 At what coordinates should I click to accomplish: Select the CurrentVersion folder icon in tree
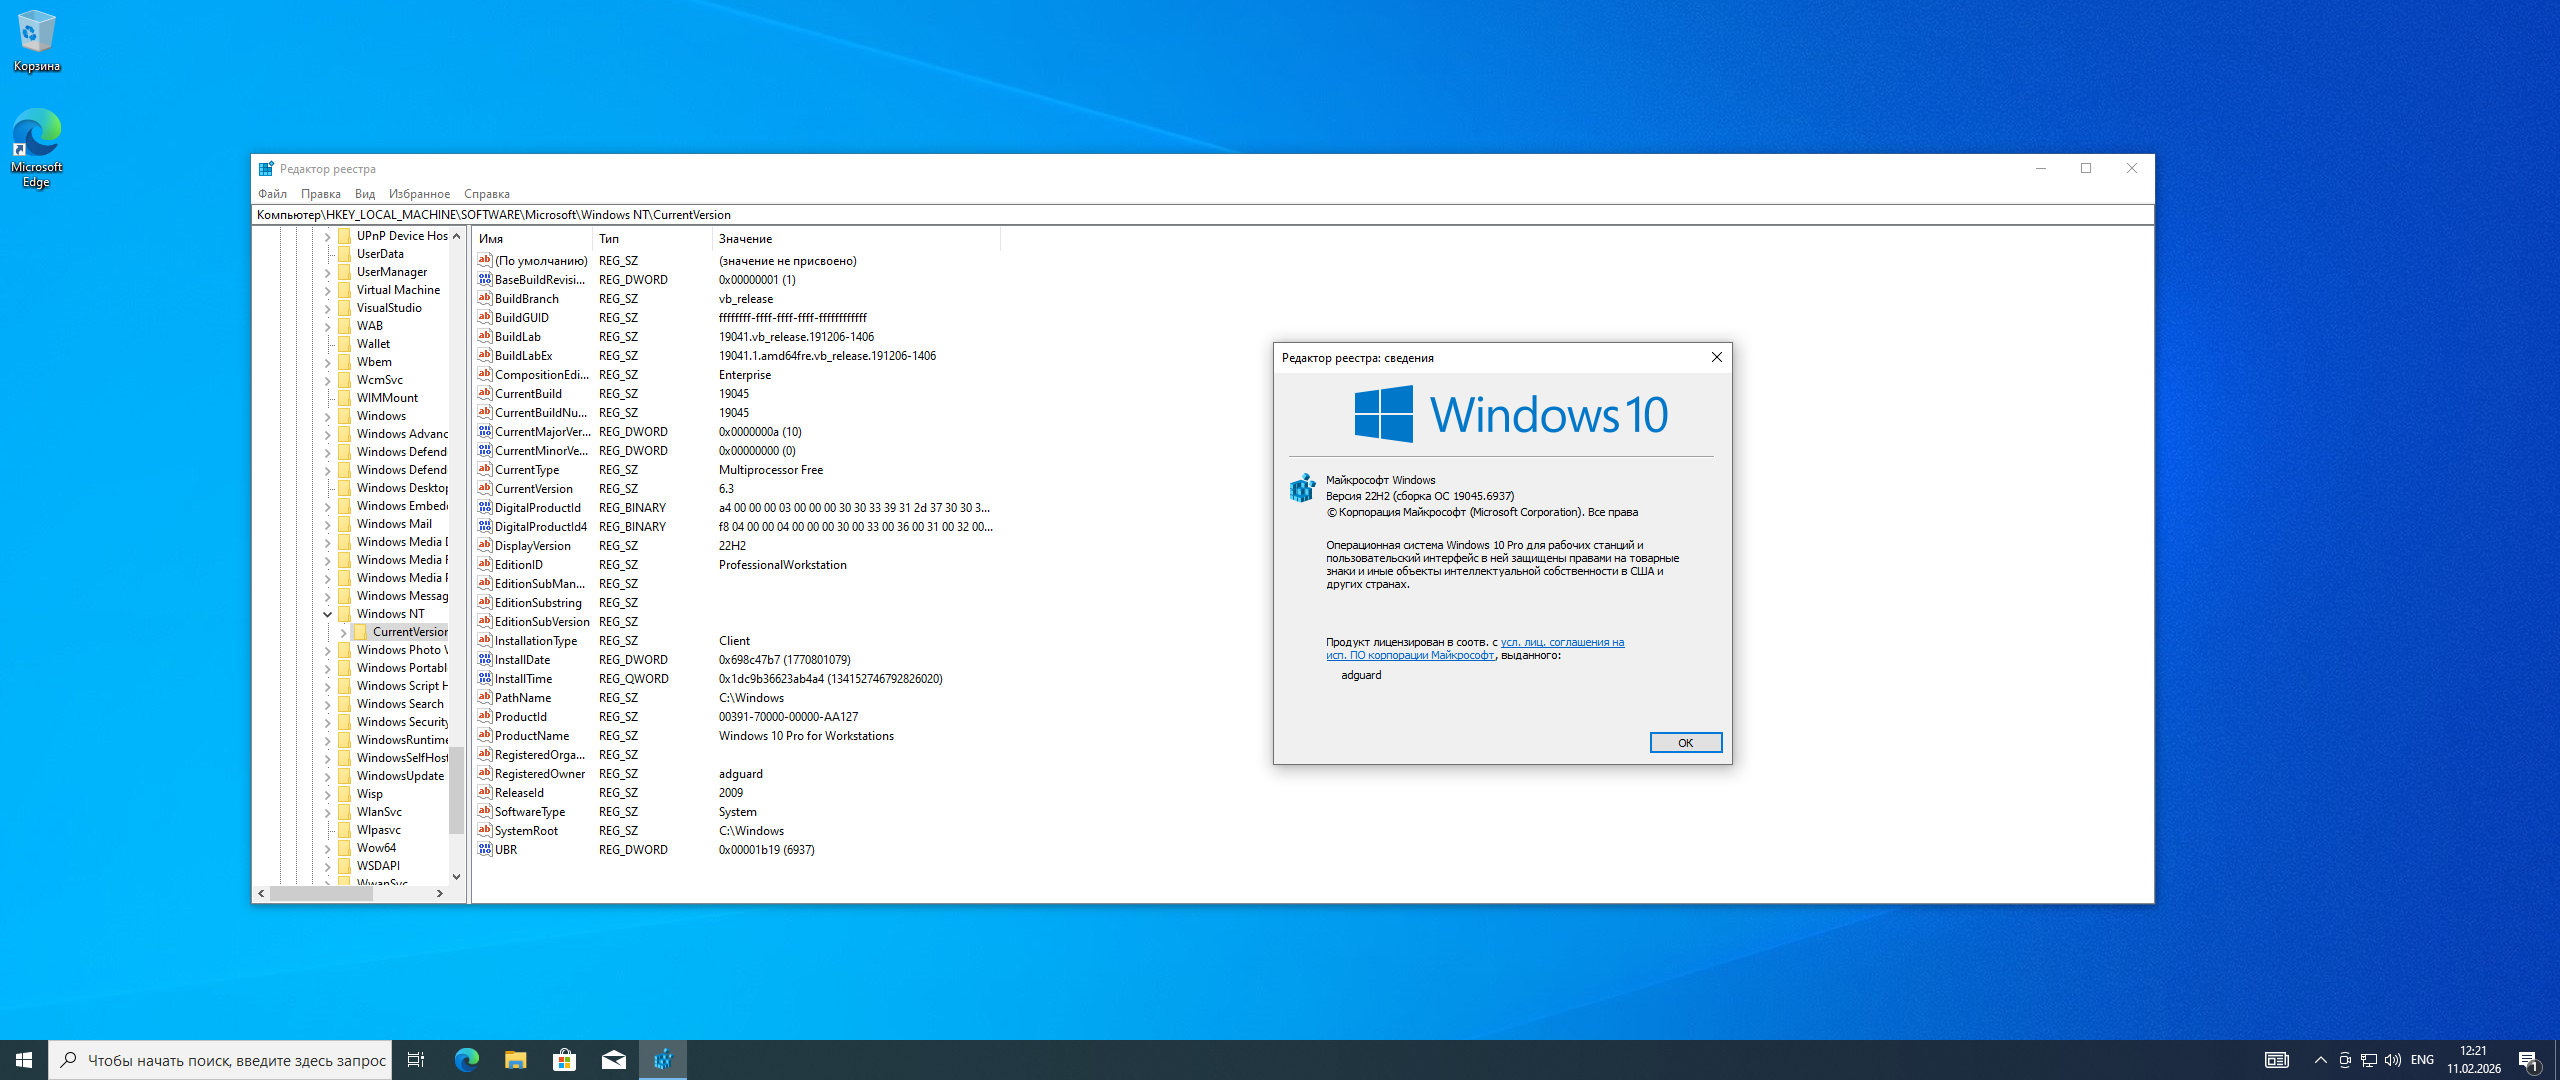[x=361, y=632]
